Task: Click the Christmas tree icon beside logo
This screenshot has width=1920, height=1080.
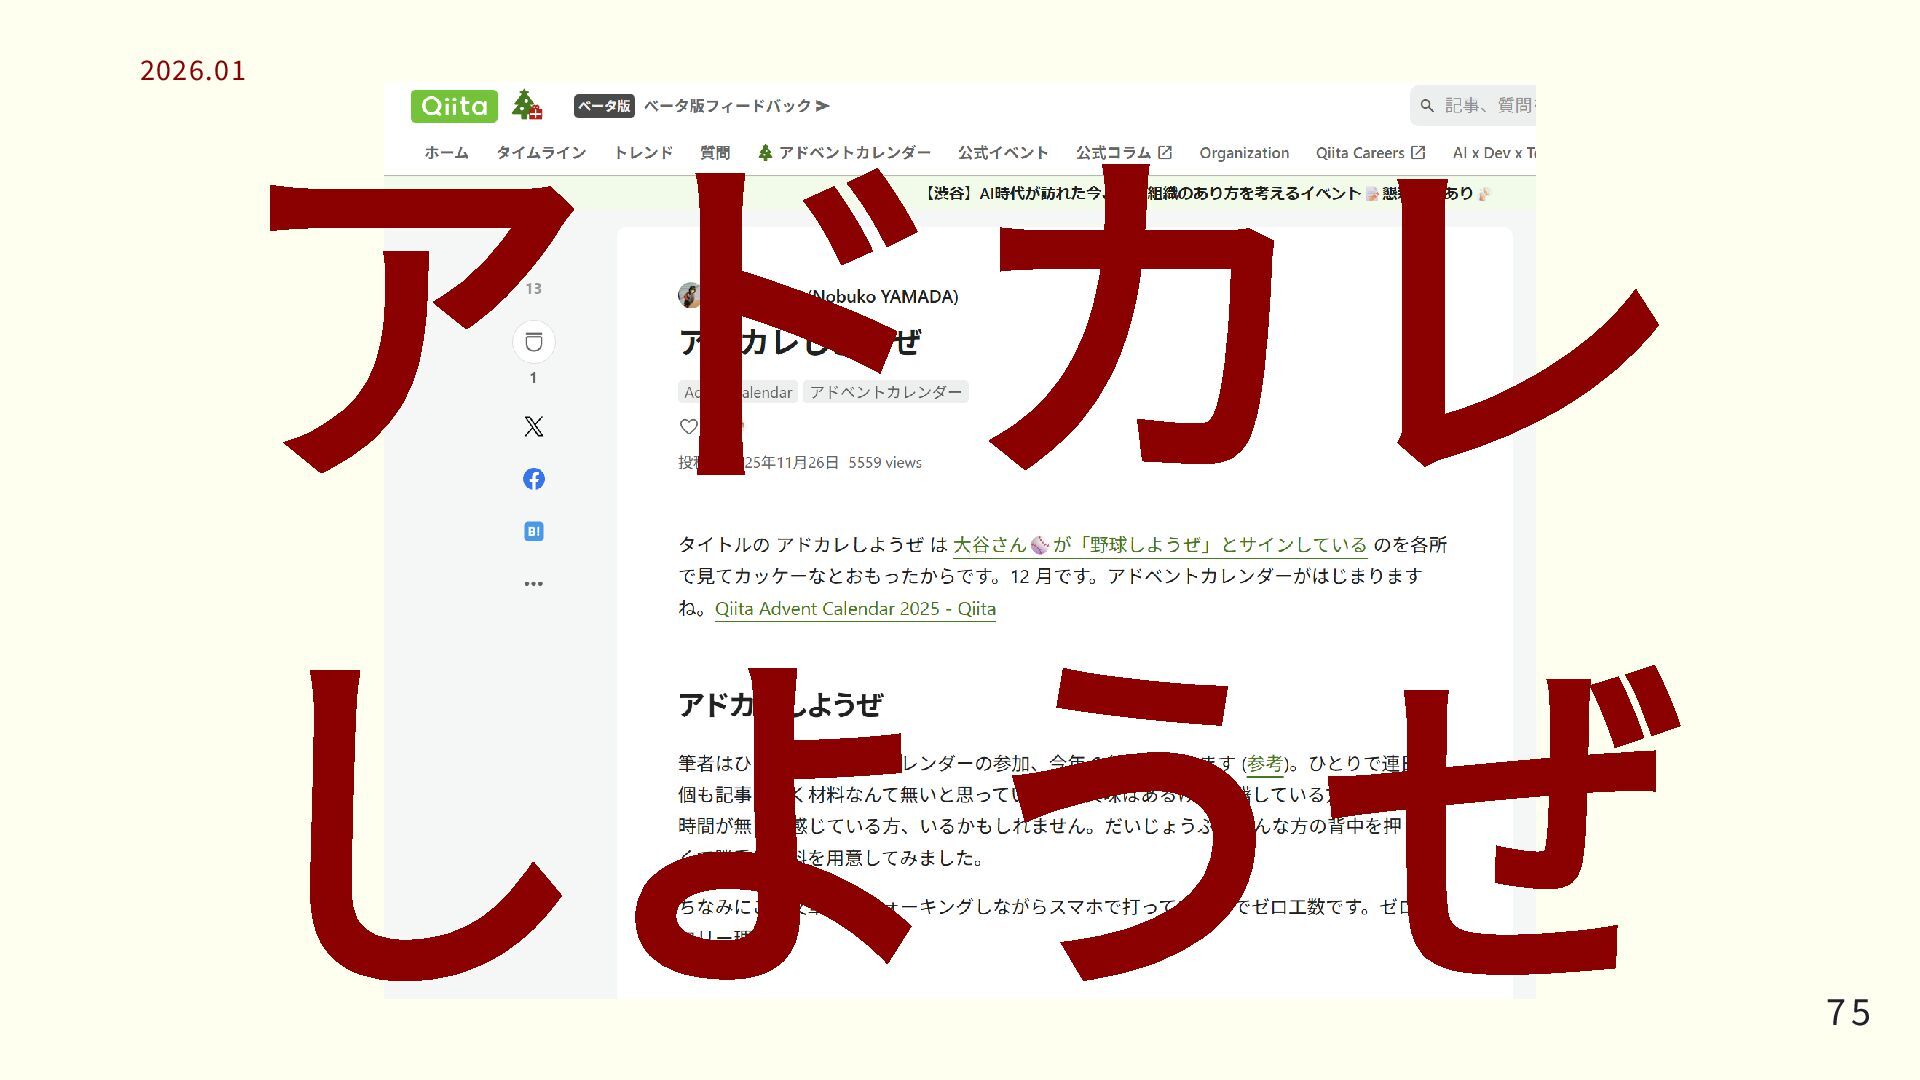Action: pyautogui.click(x=526, y=105)
